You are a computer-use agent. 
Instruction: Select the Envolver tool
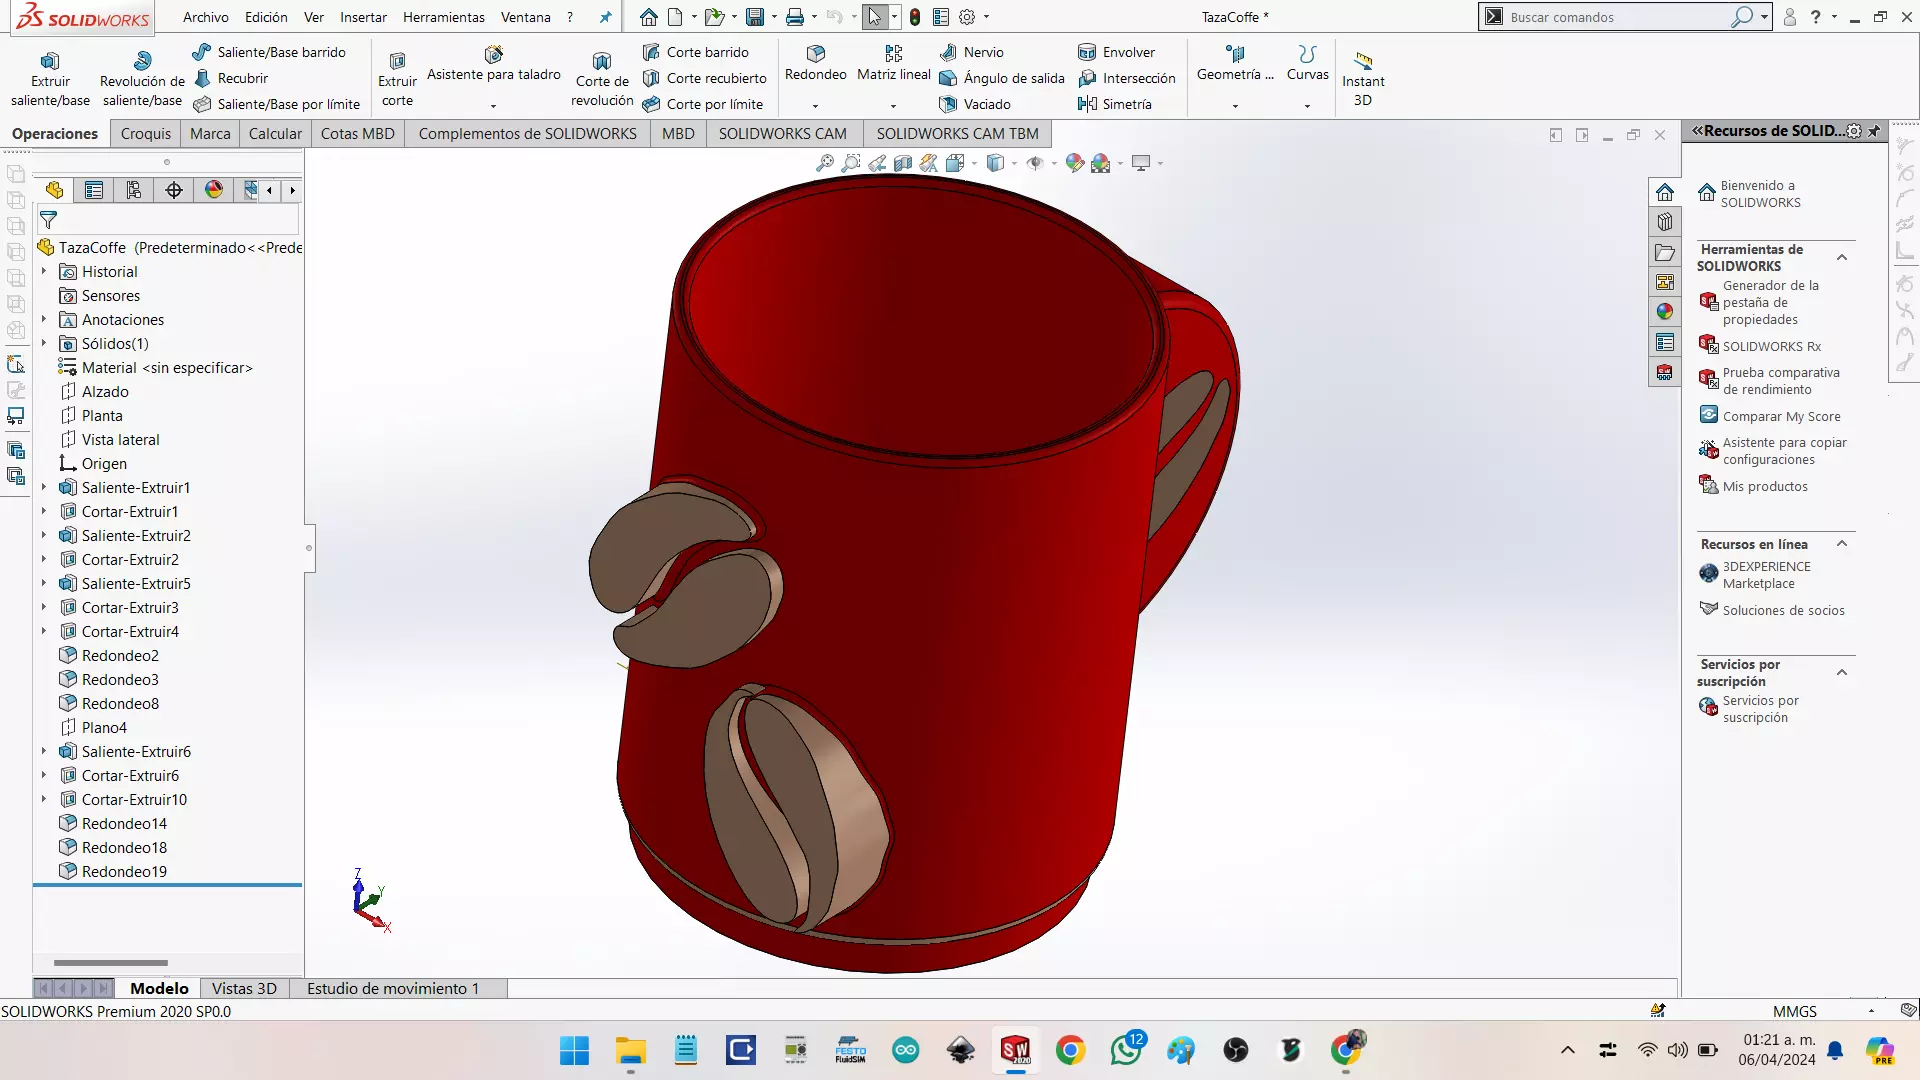pos(1116,52)
